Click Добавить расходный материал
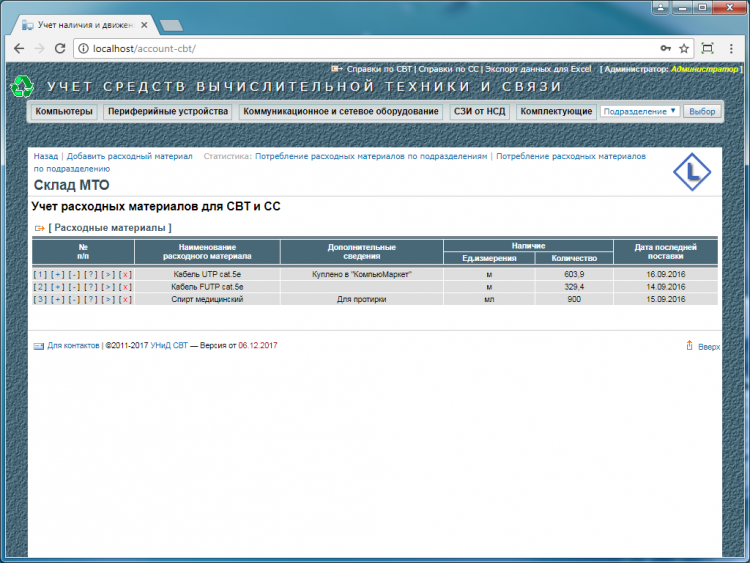The height and width of the screenshot is (563, 750). 130,156
